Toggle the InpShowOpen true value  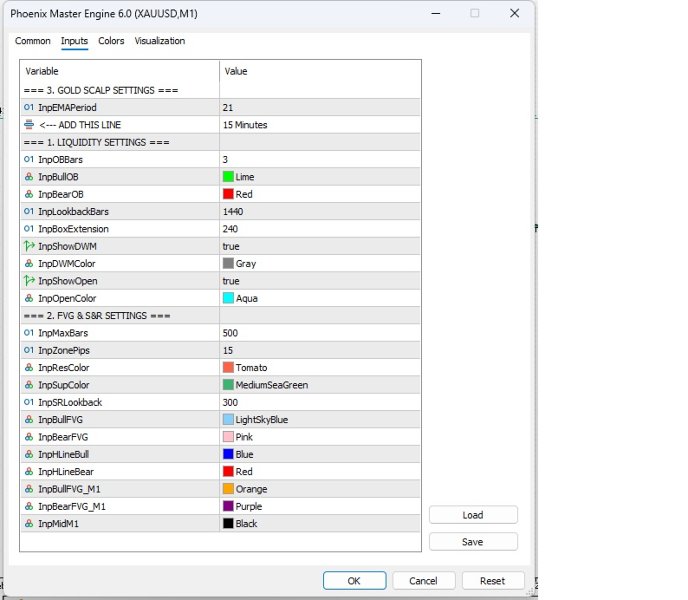(231, 281)
